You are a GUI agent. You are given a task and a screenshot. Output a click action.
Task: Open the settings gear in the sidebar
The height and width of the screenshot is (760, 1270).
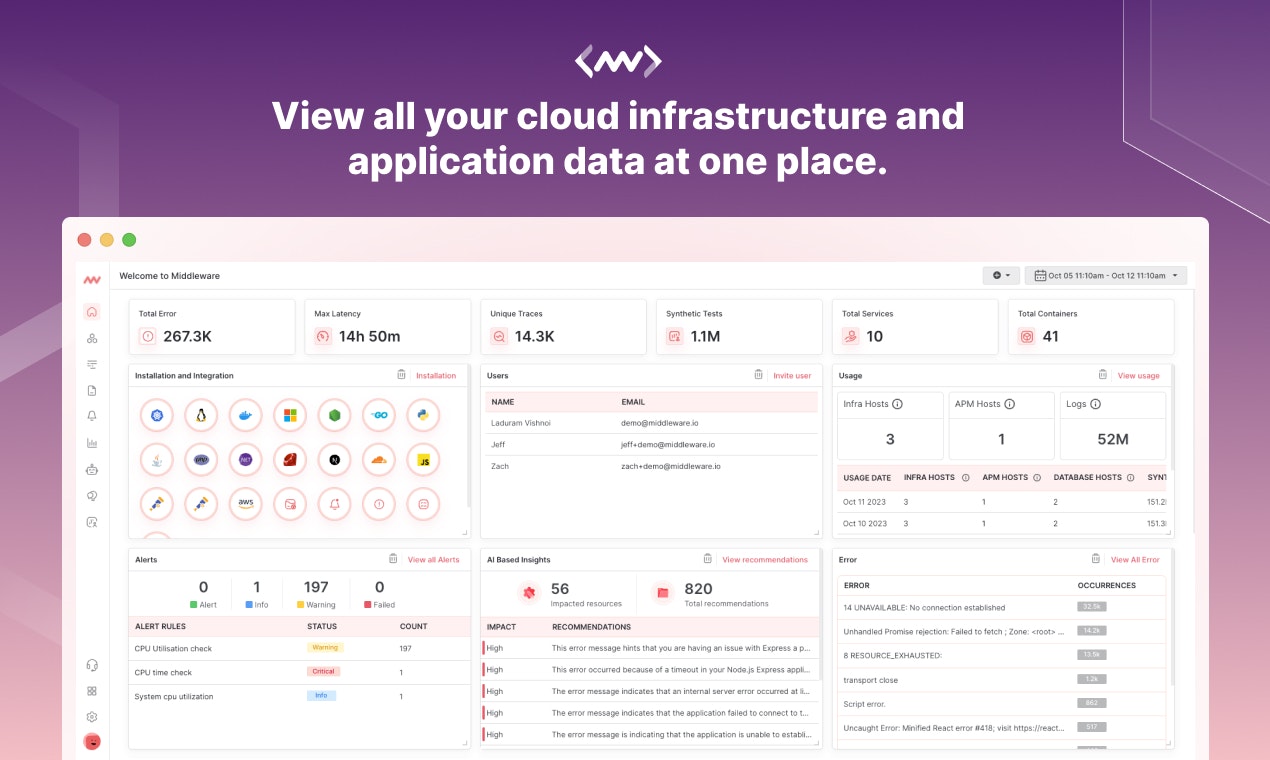[92, 717]
